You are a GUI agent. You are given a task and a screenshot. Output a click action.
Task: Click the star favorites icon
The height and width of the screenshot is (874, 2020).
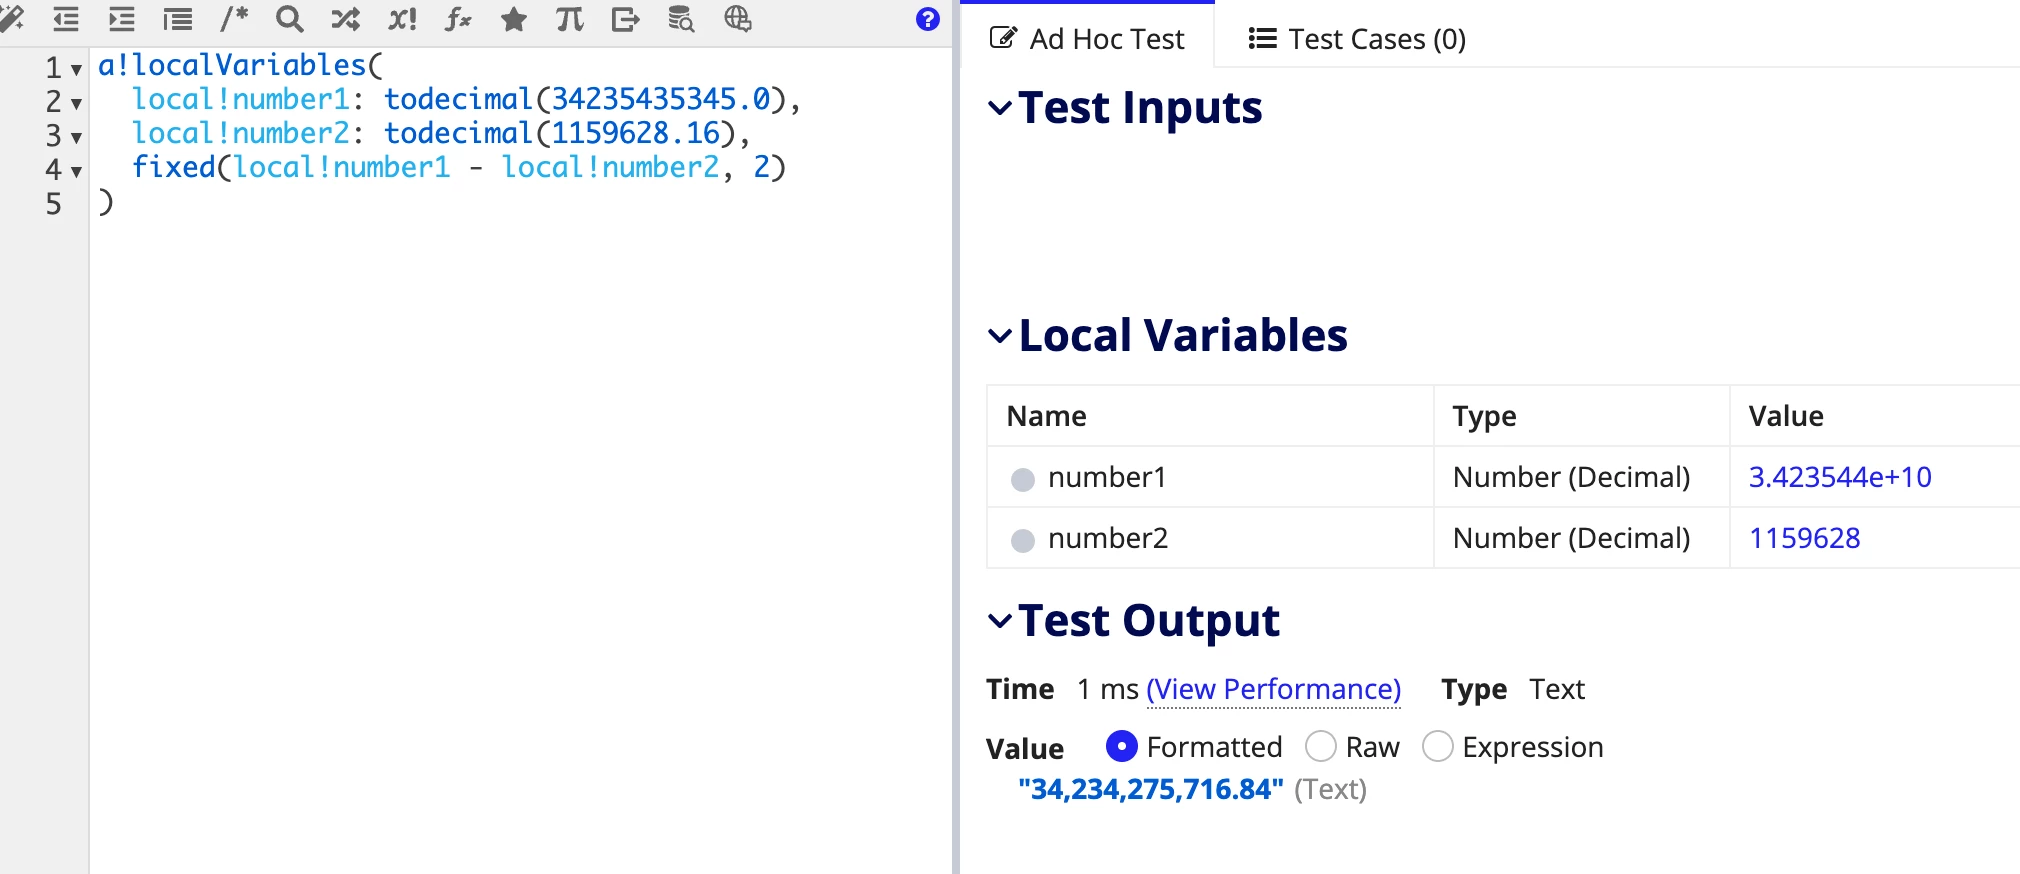pyautogui.click(x=514, y=19)
